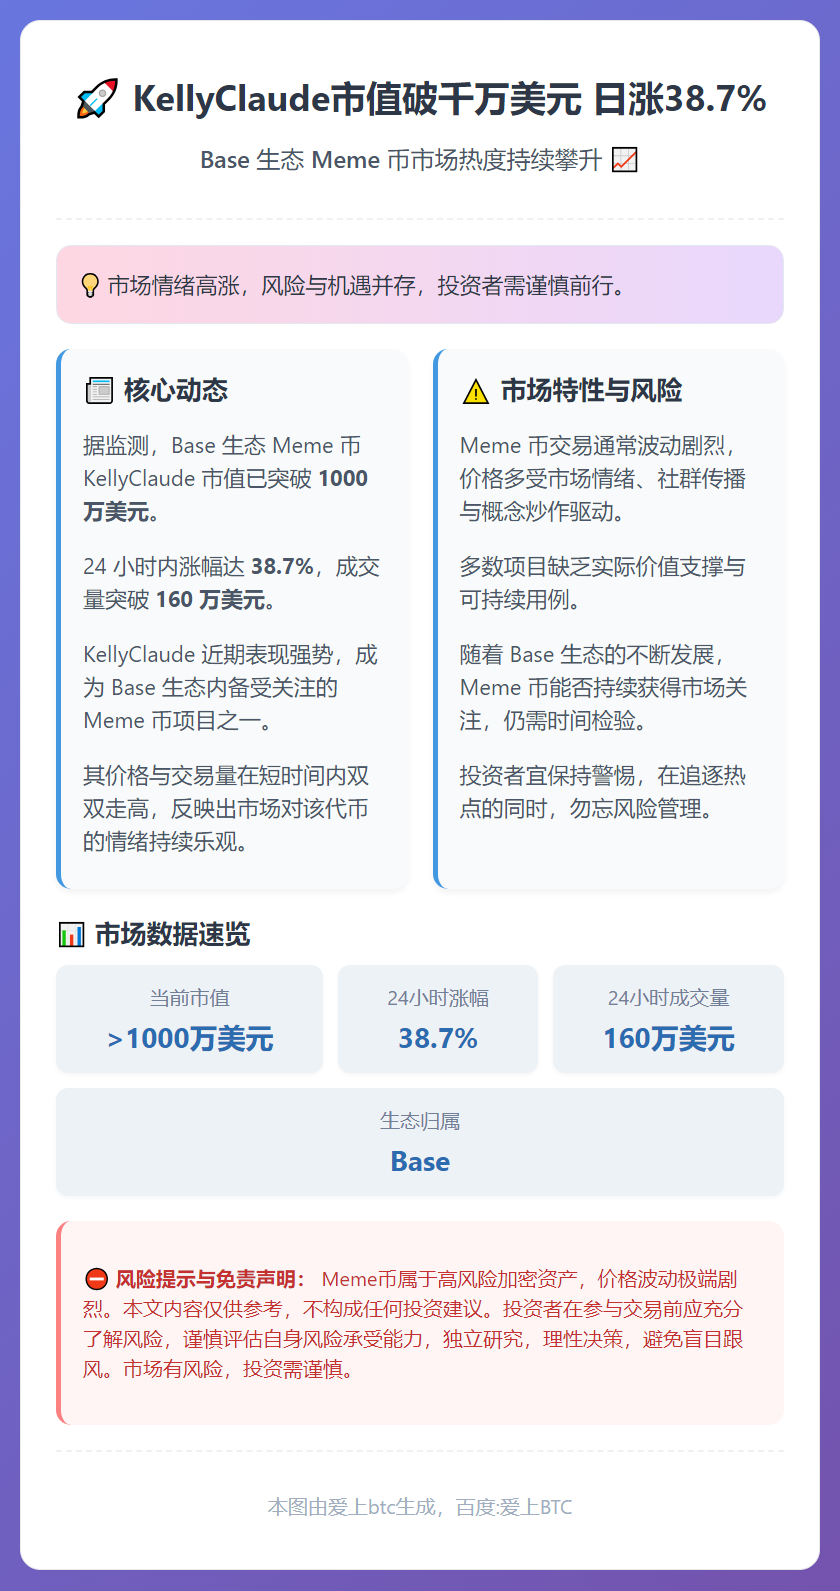Select the 当前市值 >1000万美元 data card
This screenshot has width=840, height=1591.
190,1019
